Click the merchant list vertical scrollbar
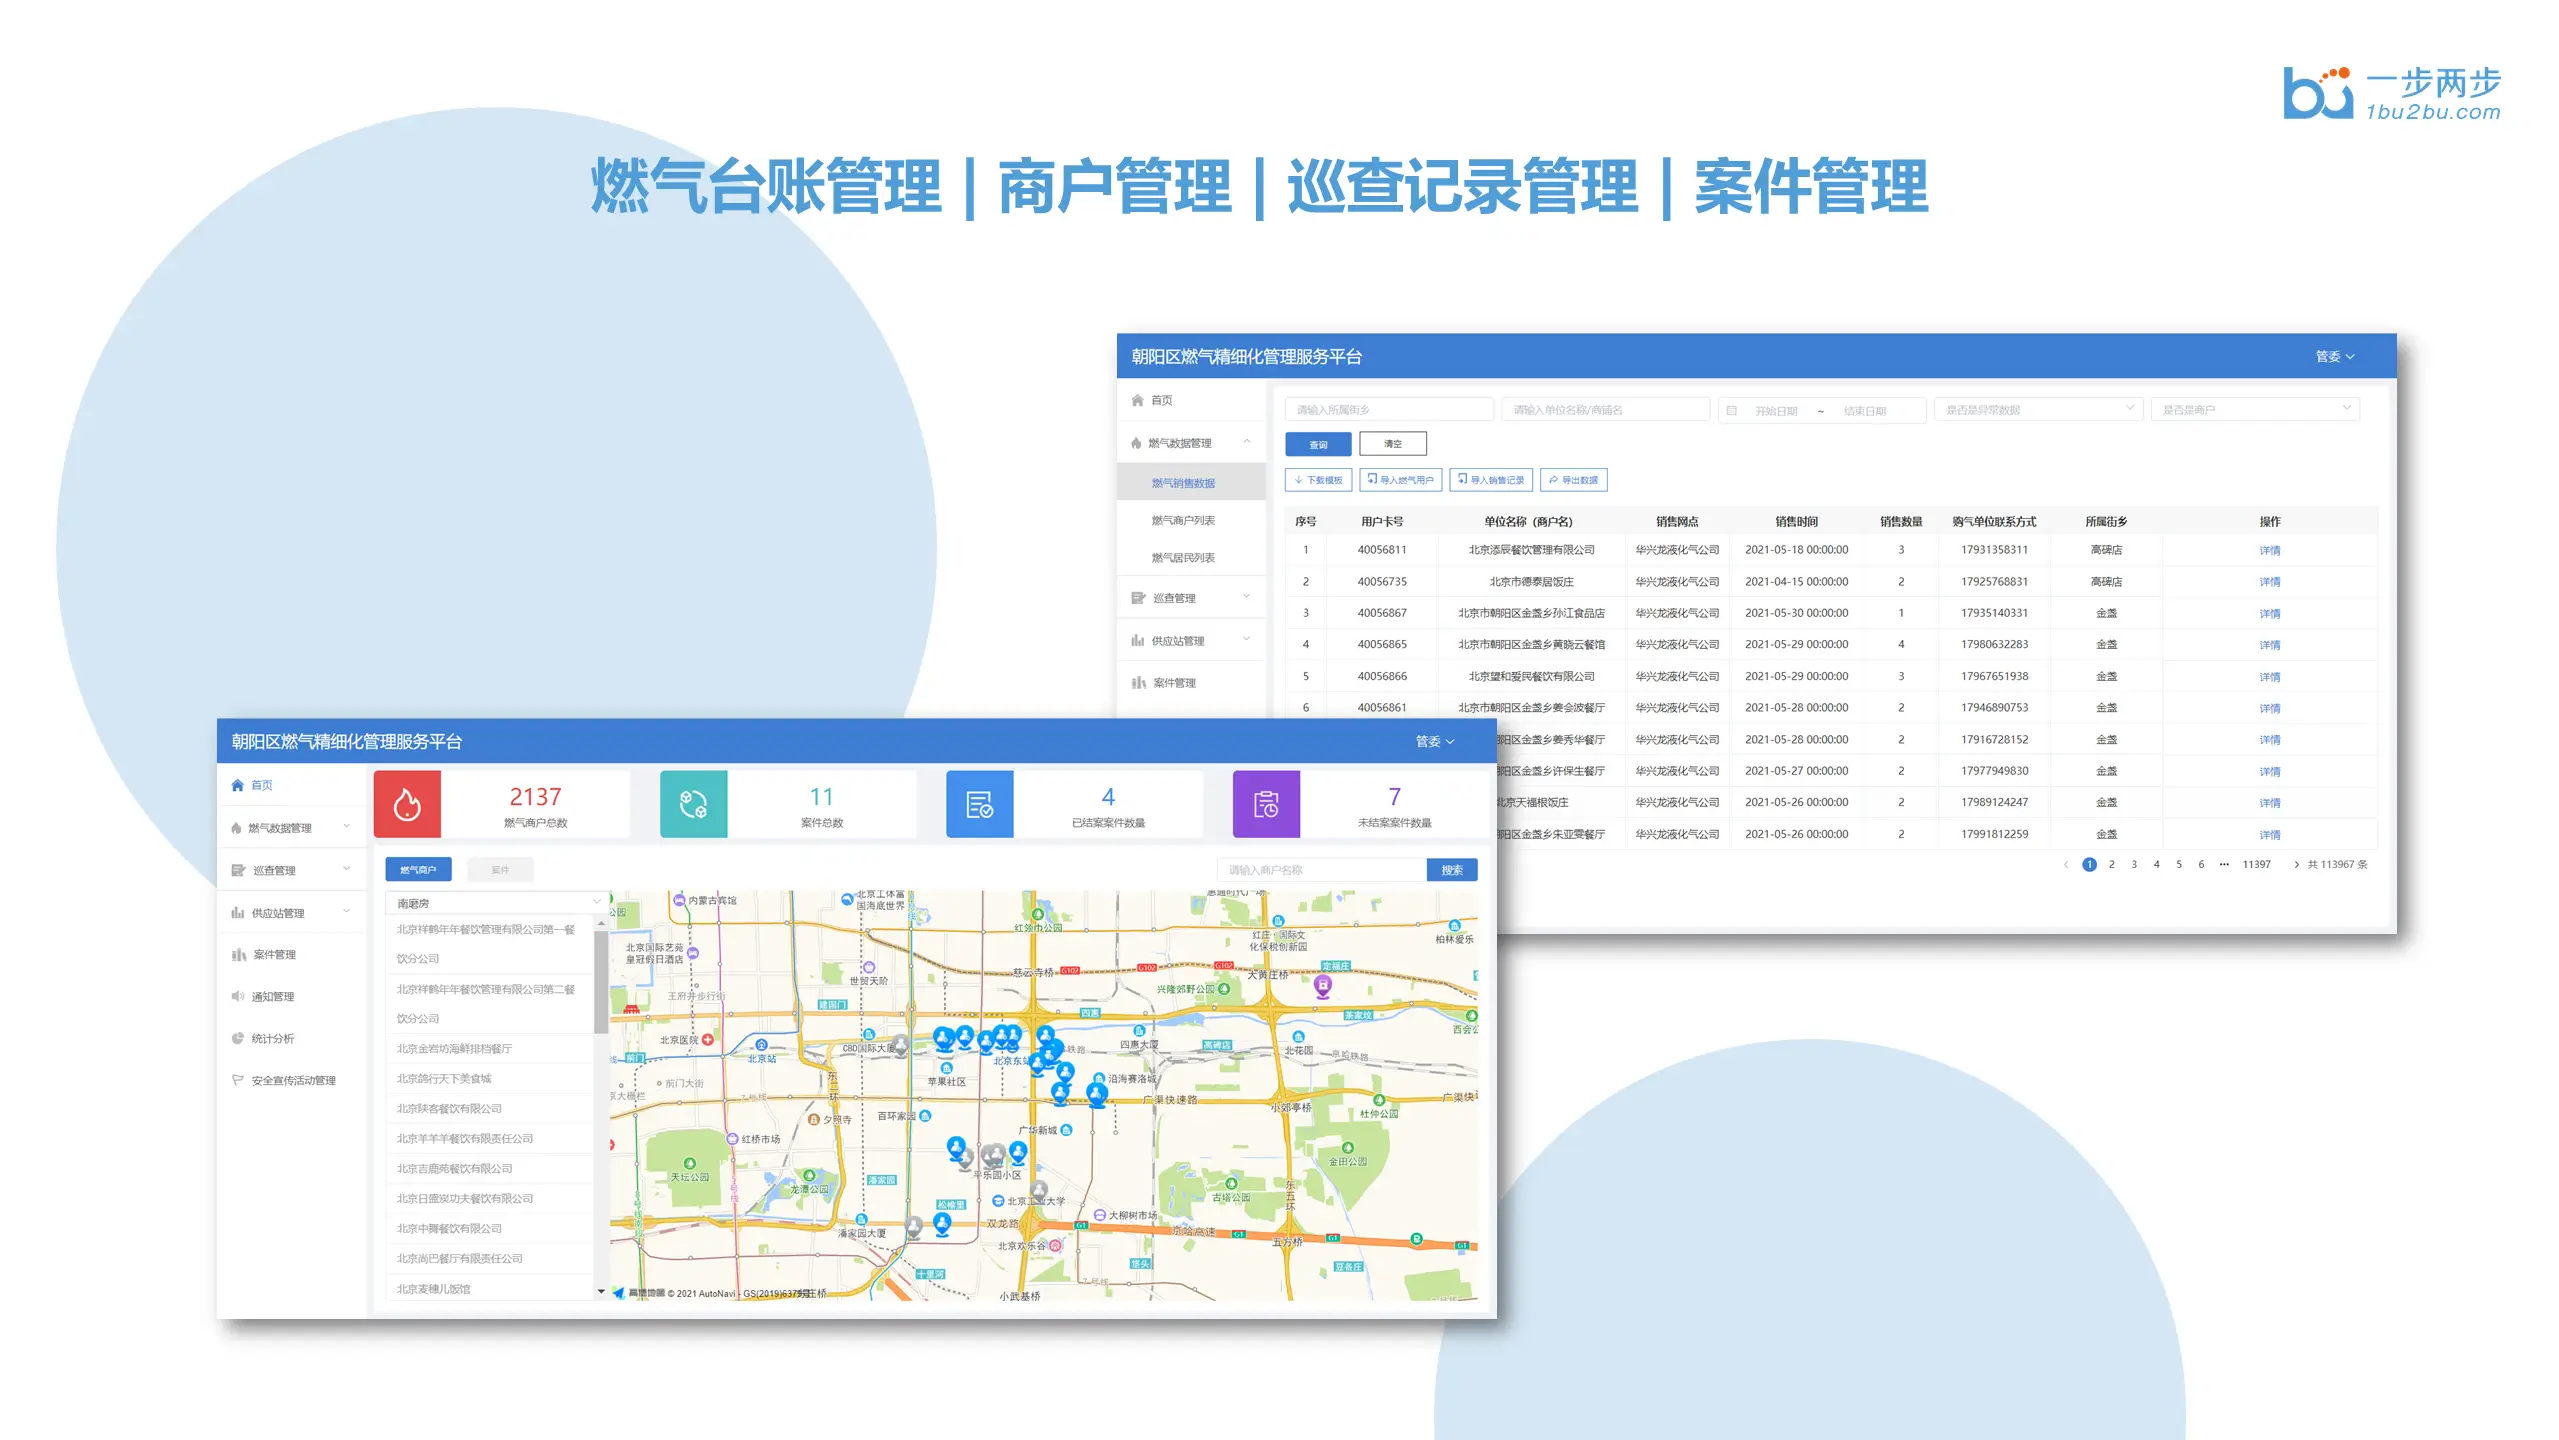 601,980
